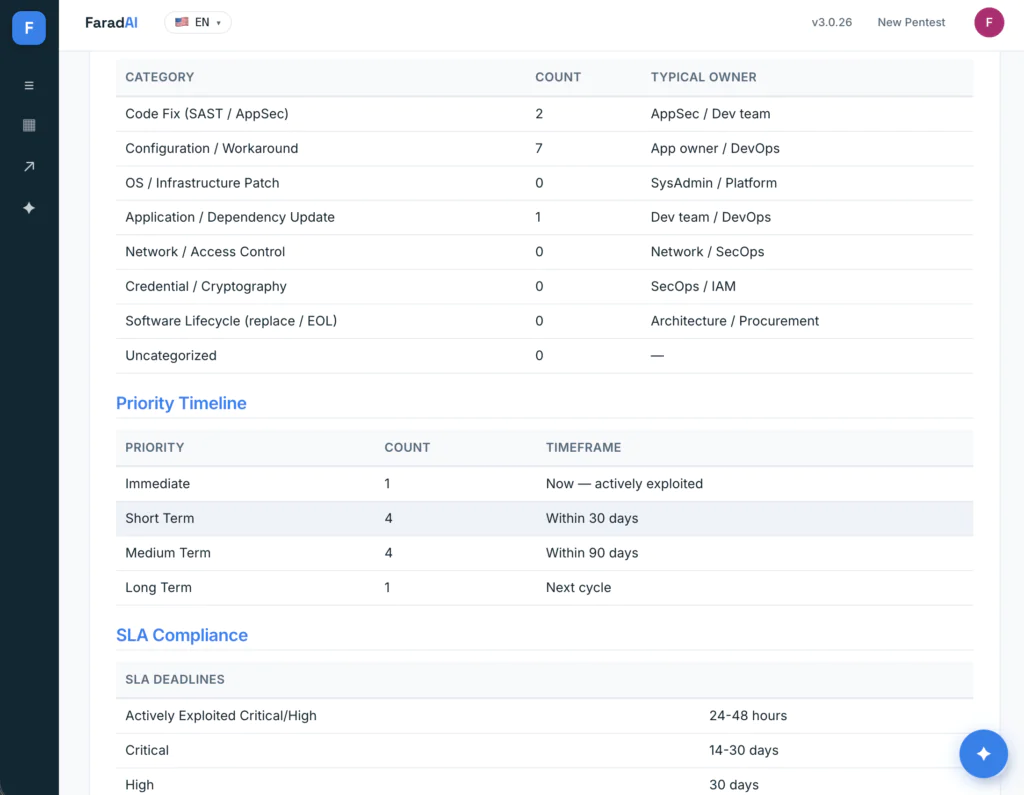Screen dimensions: 1024x795
Task: Click count 7 for Configuration / Workaround
Action: [x=539, y=148]
